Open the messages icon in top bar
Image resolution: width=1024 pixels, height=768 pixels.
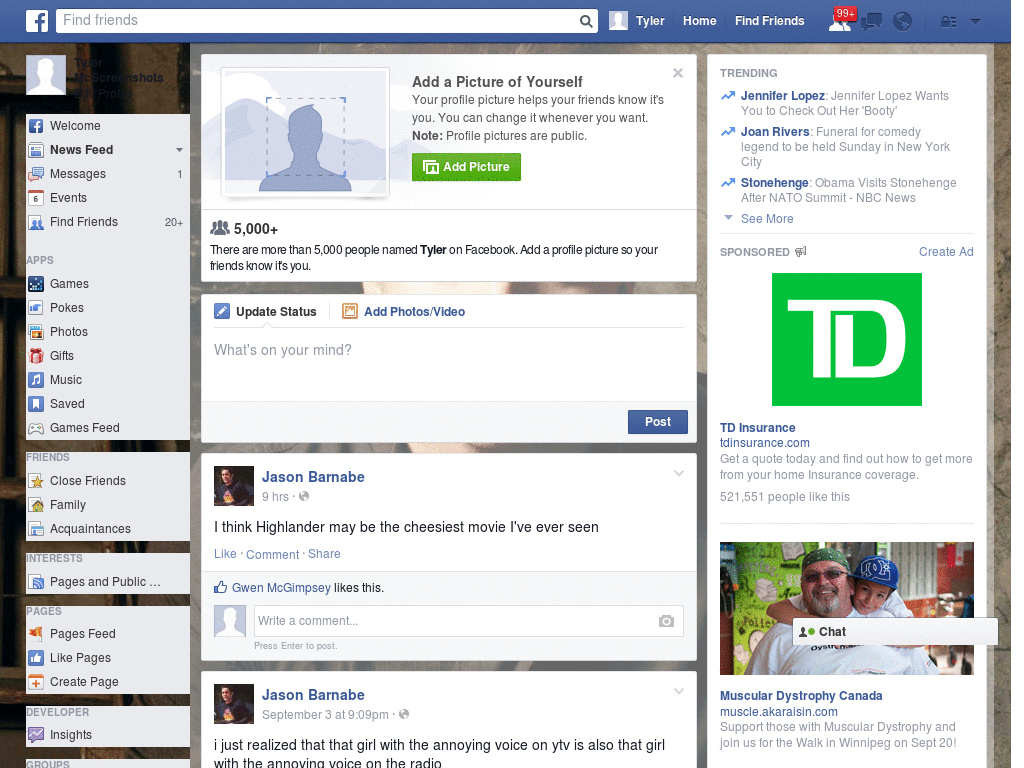(x=871, y=22)
